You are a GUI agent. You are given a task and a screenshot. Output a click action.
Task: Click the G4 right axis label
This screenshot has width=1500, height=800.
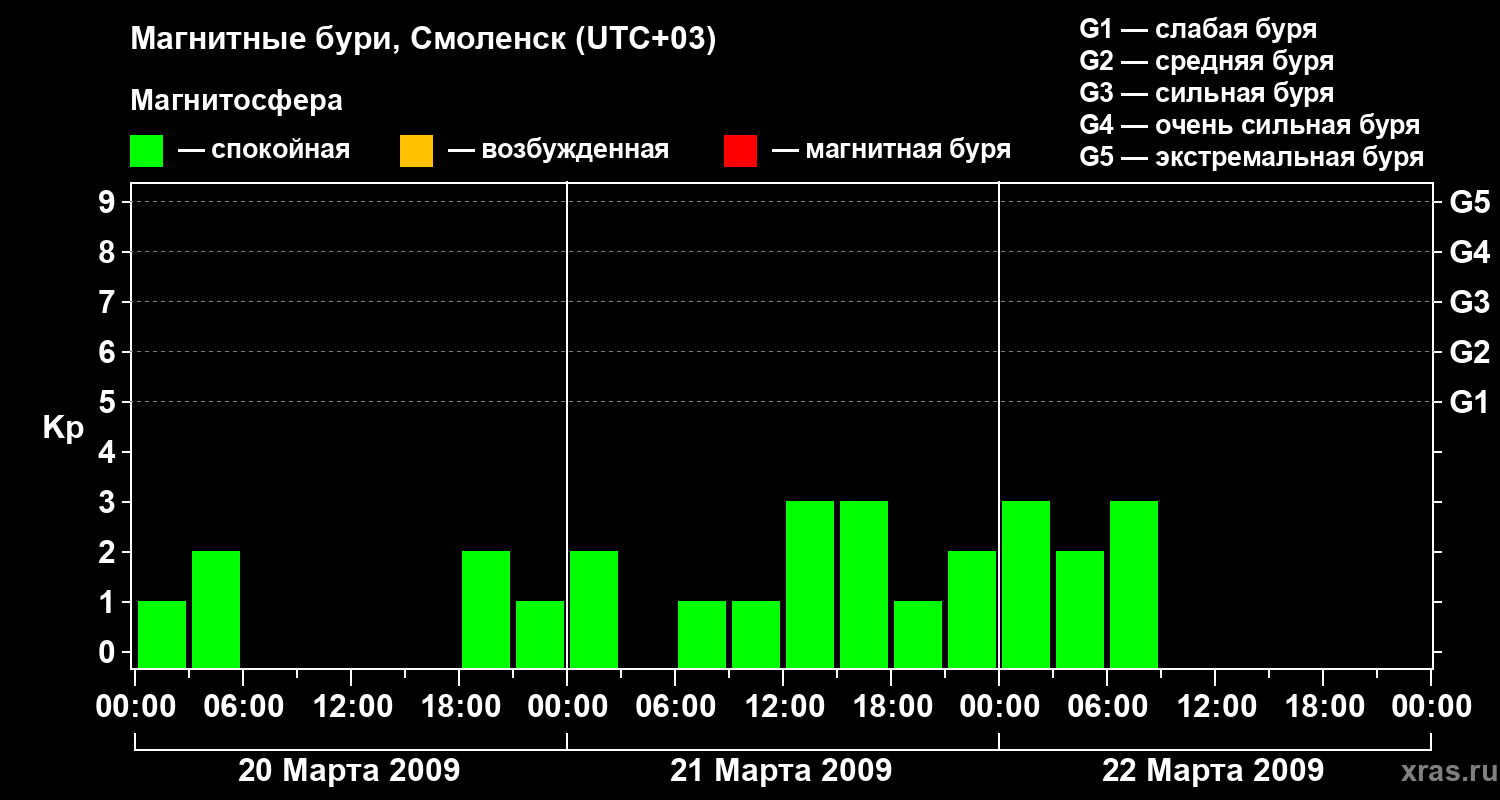(x=1469, y=252)
